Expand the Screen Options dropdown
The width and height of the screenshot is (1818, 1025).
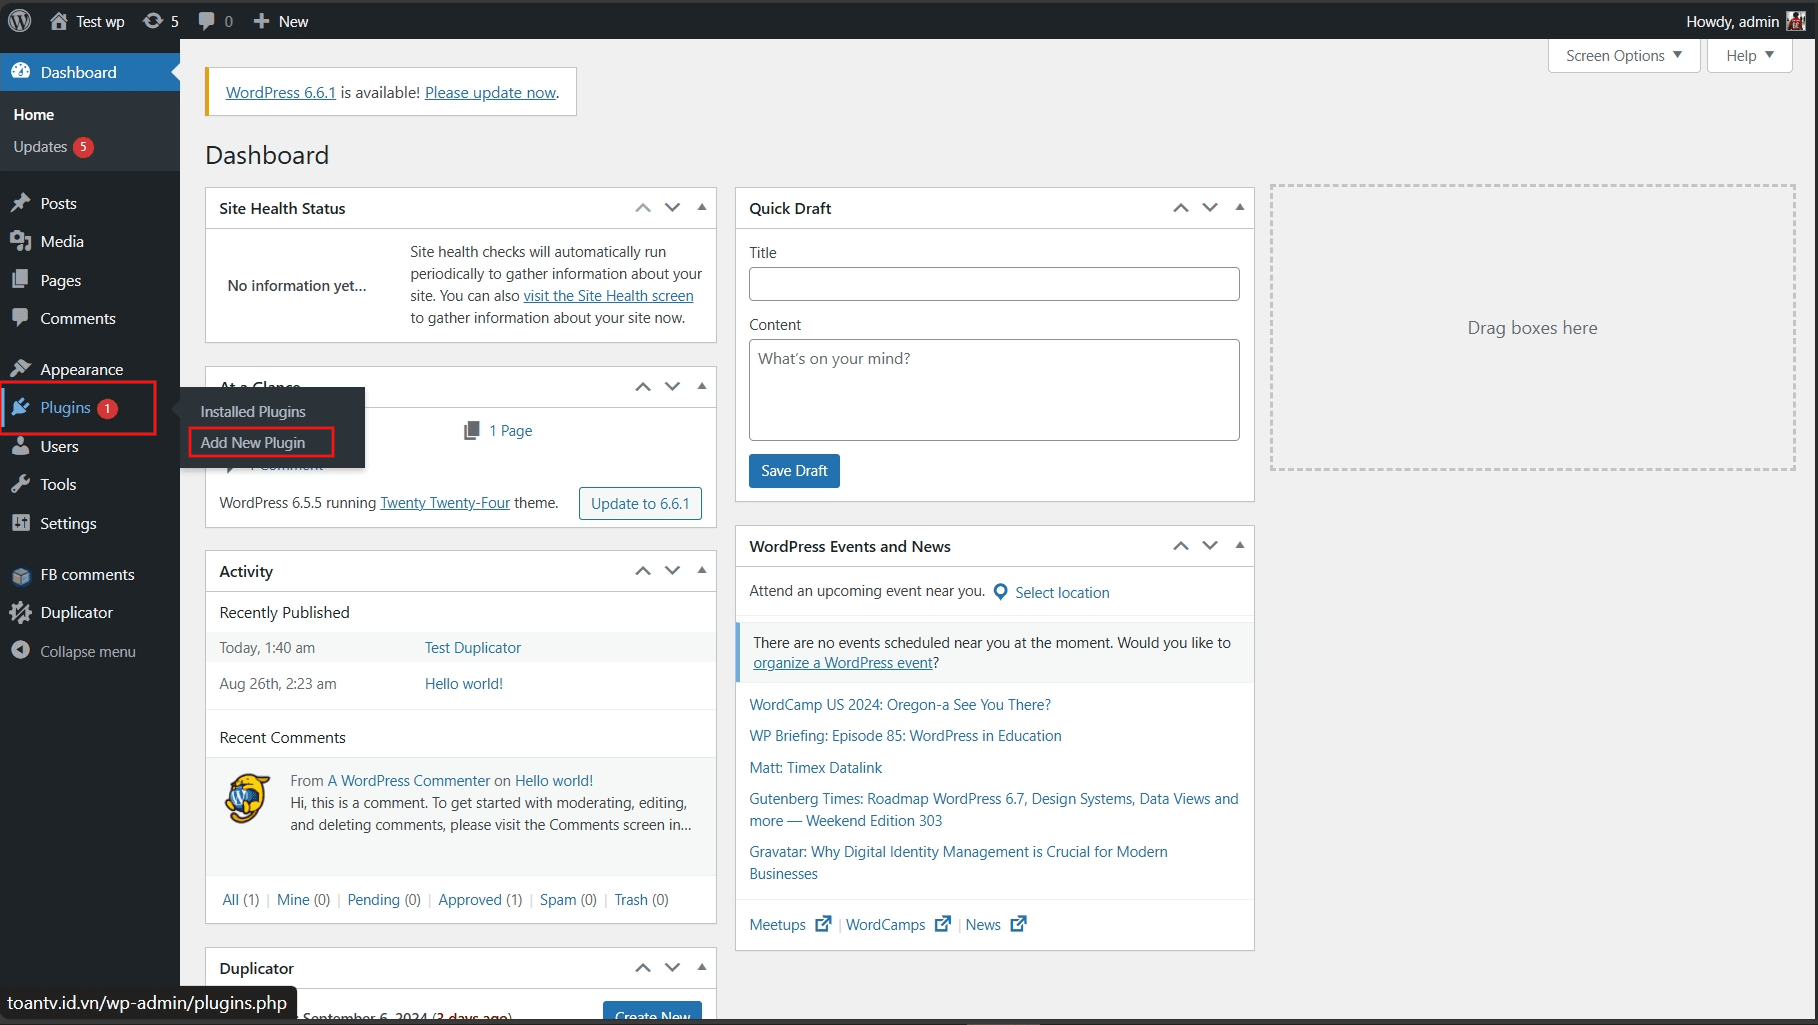(1623, 56)
